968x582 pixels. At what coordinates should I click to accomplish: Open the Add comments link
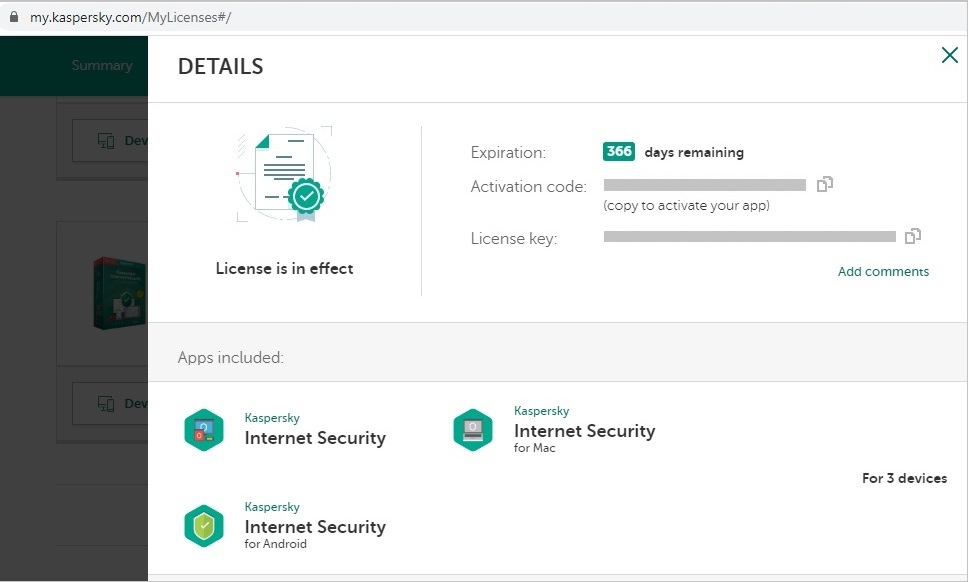[x=883, y=271]
